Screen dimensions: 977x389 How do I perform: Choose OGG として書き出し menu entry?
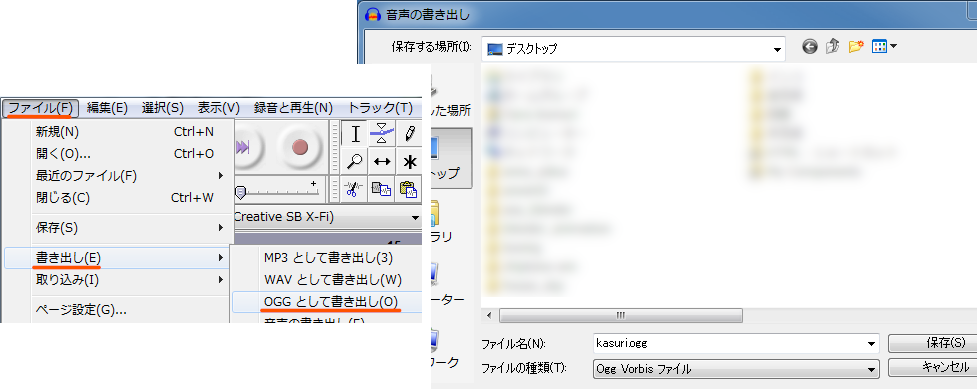(330, 302)
